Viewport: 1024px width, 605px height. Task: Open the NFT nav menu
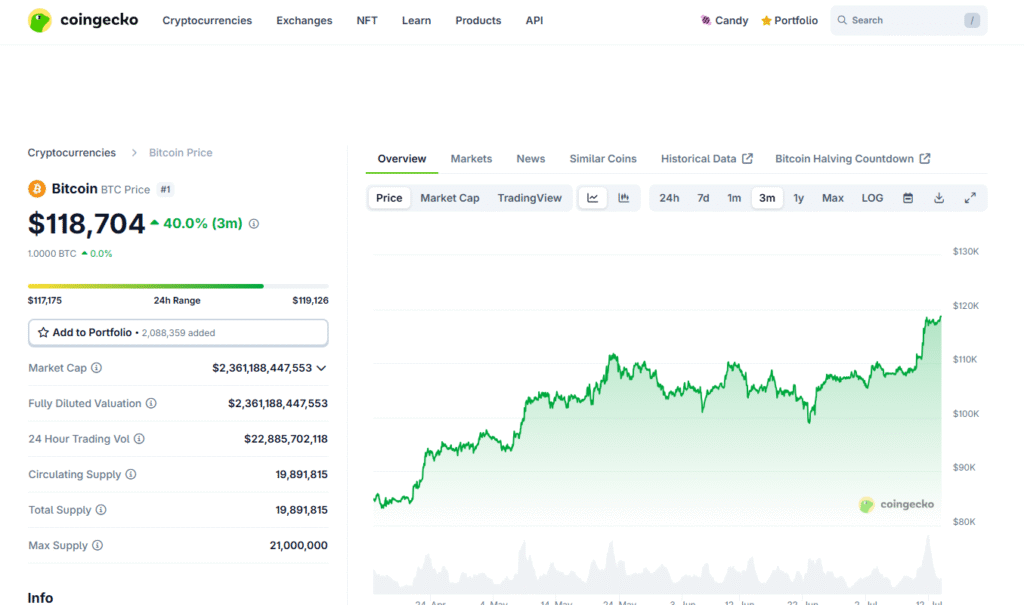pyautogui.click(x=367, y=21)
